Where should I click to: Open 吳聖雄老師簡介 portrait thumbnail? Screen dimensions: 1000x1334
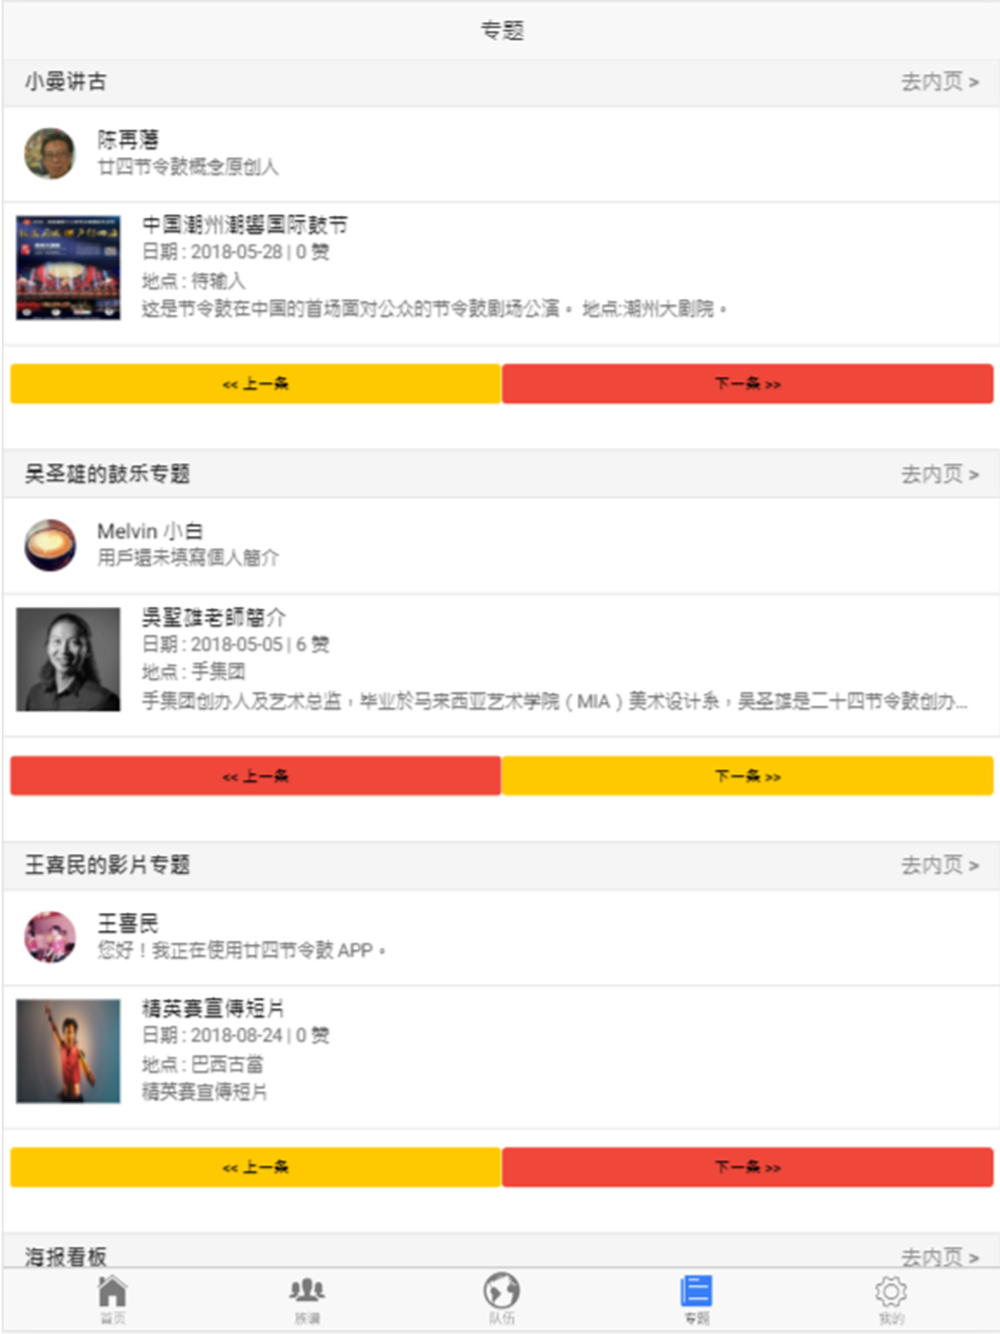68,660
